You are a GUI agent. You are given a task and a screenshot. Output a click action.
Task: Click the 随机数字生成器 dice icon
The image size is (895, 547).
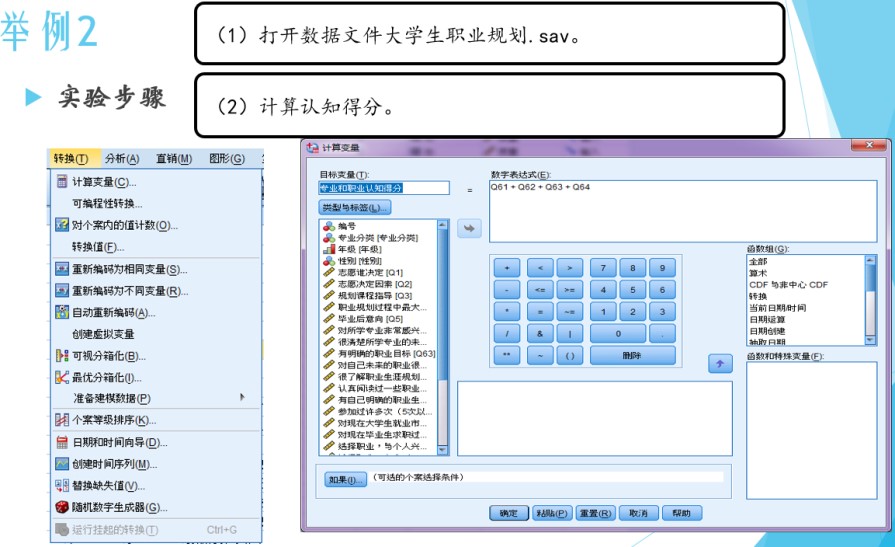61,508
